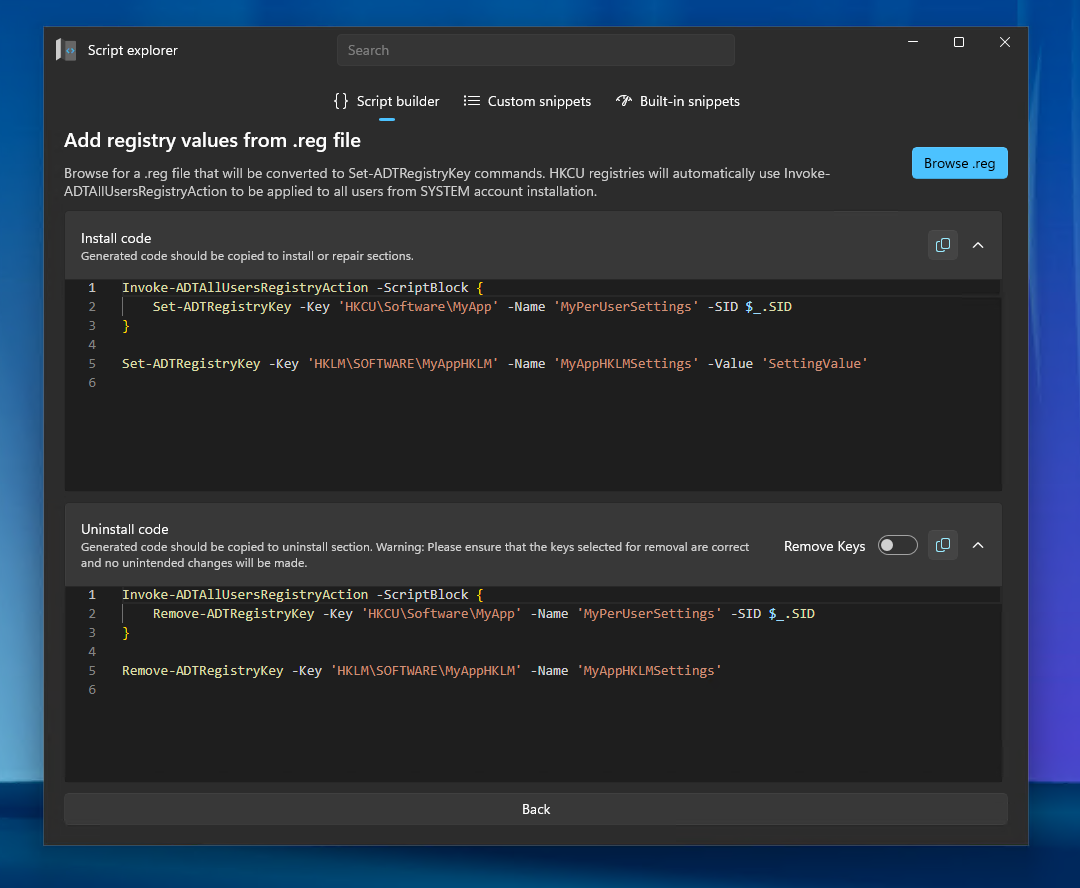Click the icon beside Built-in snippets
Screen dimensions: 1080x888
tap(624, 101)
